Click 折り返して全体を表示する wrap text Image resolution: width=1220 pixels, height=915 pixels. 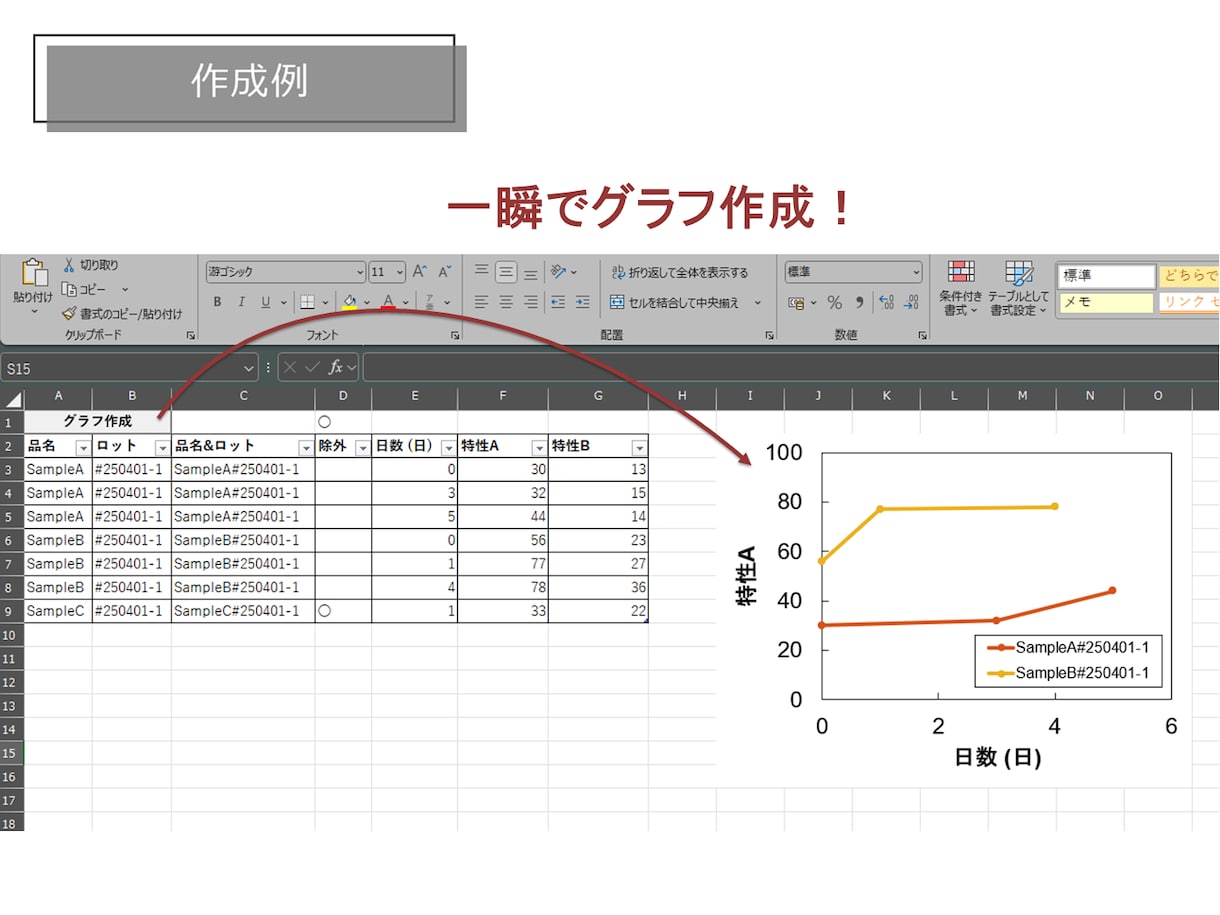(680, 272)
